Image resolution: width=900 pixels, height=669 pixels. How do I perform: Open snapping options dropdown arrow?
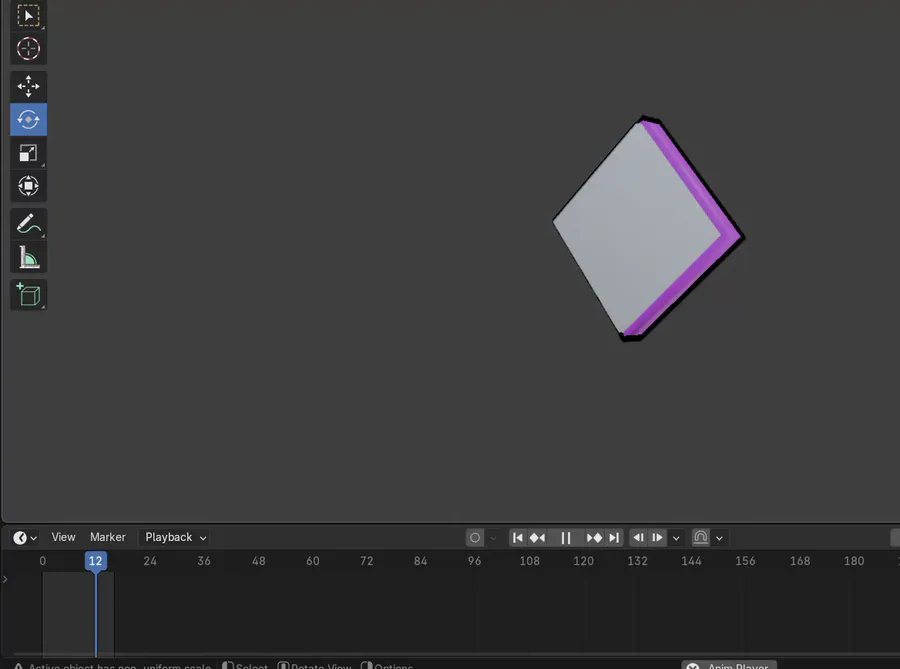click(x=719, y=538)
